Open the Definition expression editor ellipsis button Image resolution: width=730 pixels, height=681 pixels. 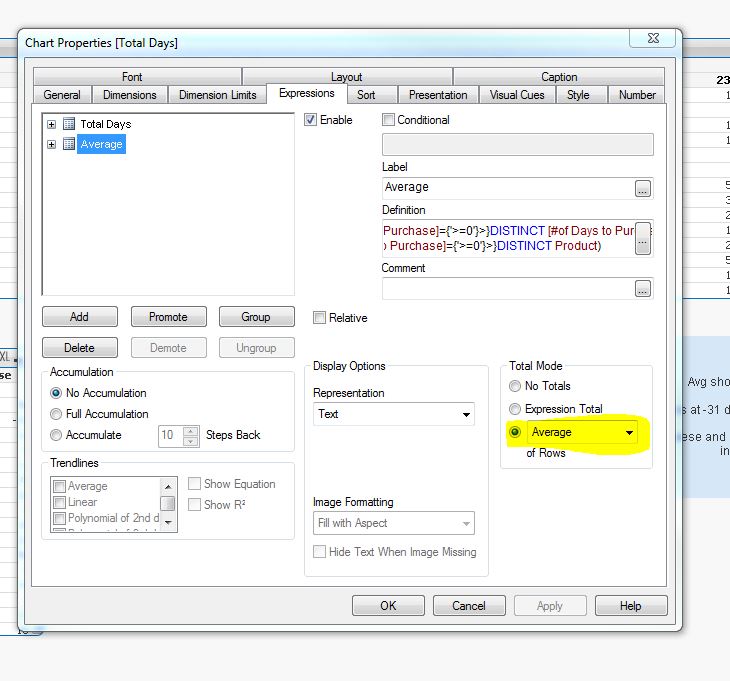(x=643, y=238)
